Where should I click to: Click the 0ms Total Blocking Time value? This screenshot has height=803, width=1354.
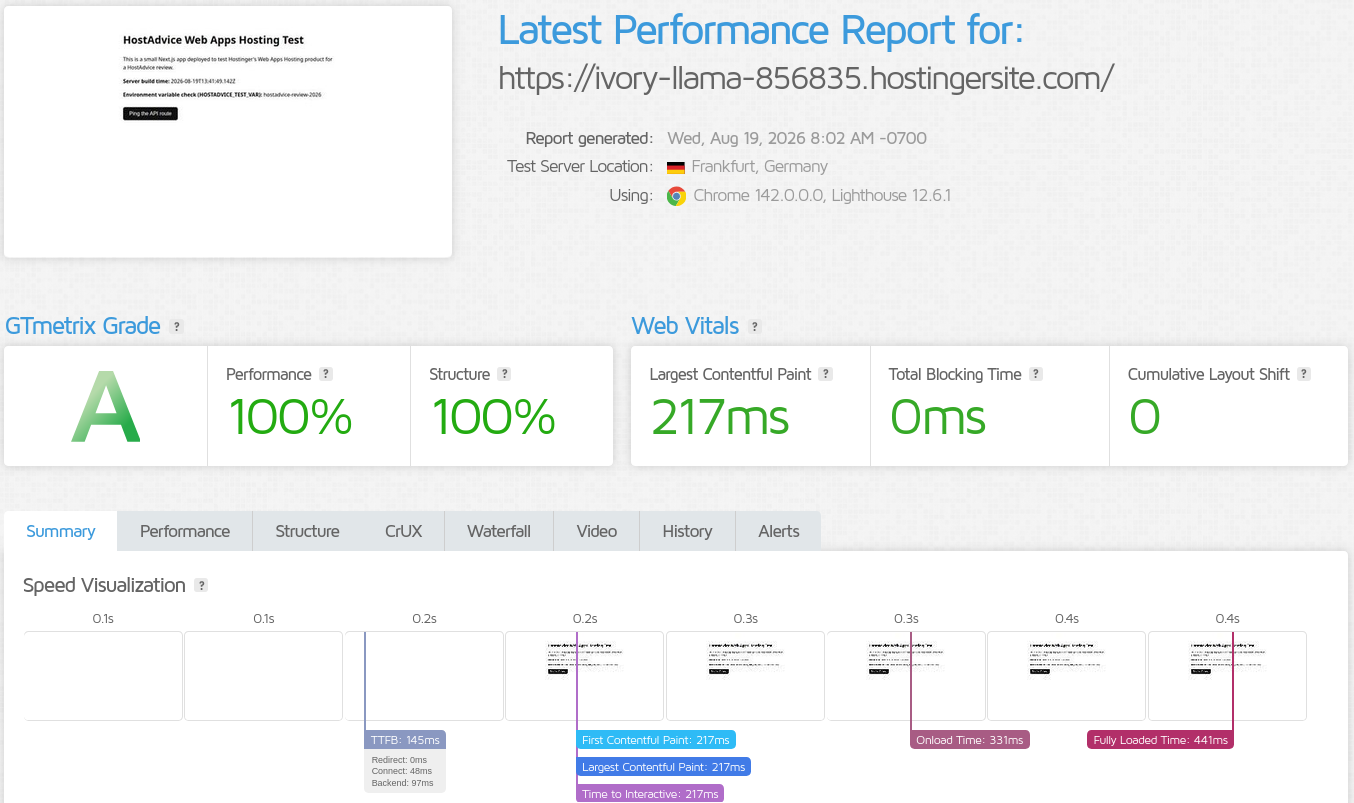click(938, 417)
